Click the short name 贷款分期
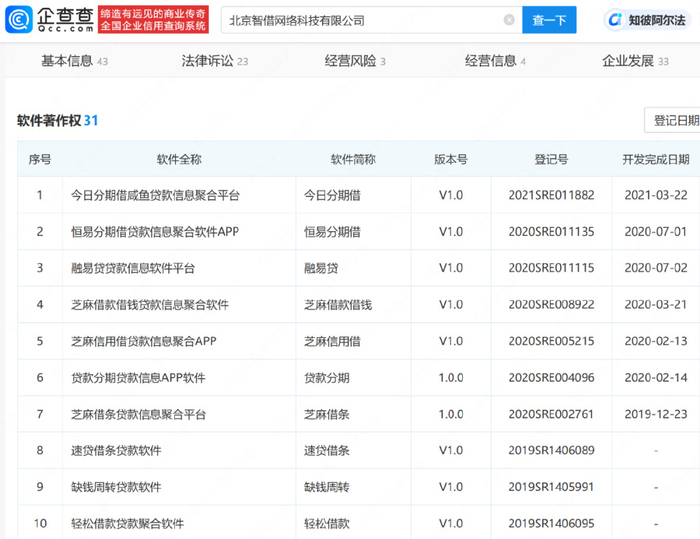 pyautogui.click(x=327, y=378)
